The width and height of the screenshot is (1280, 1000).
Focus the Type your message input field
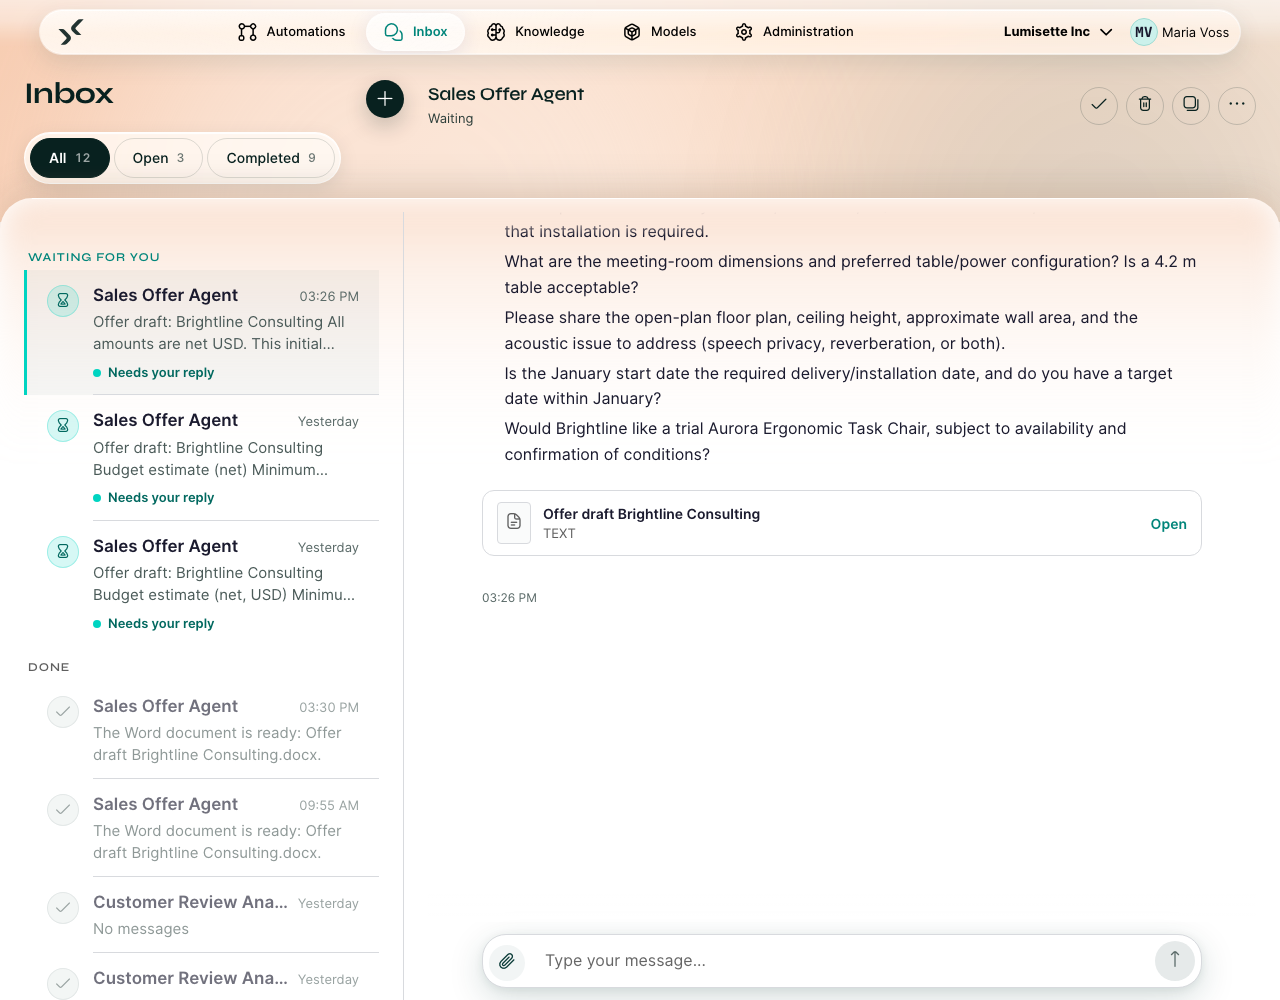840,961
